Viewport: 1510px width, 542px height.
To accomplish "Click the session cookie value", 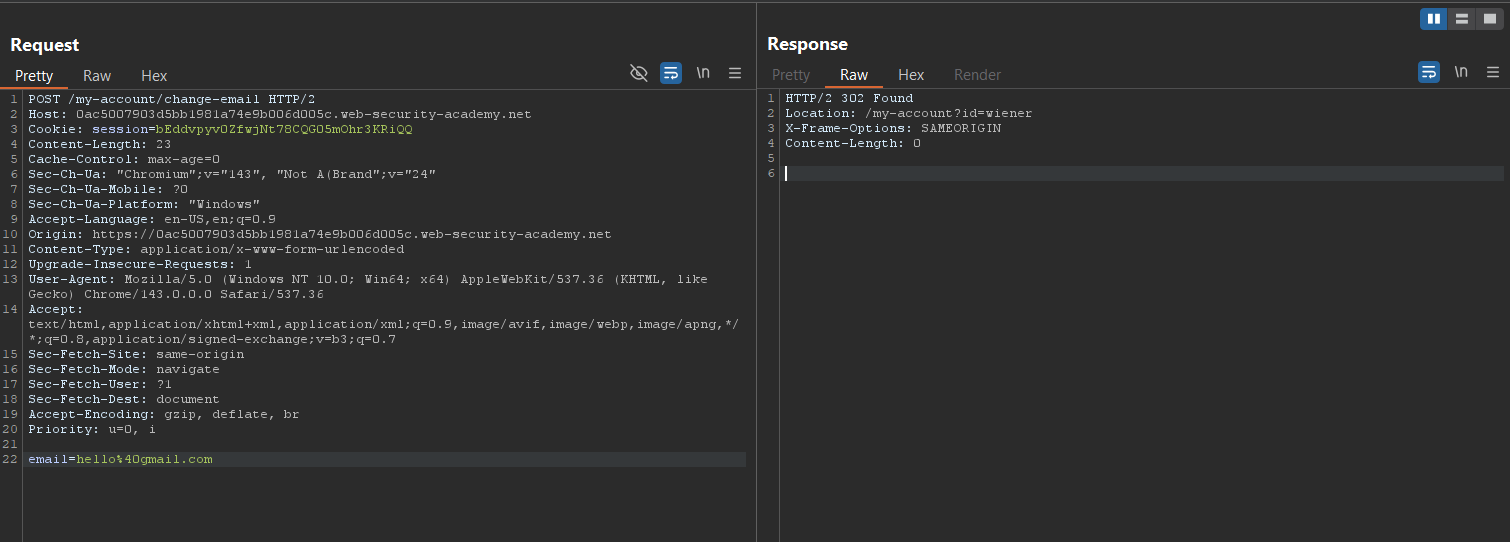I will 282,129.
